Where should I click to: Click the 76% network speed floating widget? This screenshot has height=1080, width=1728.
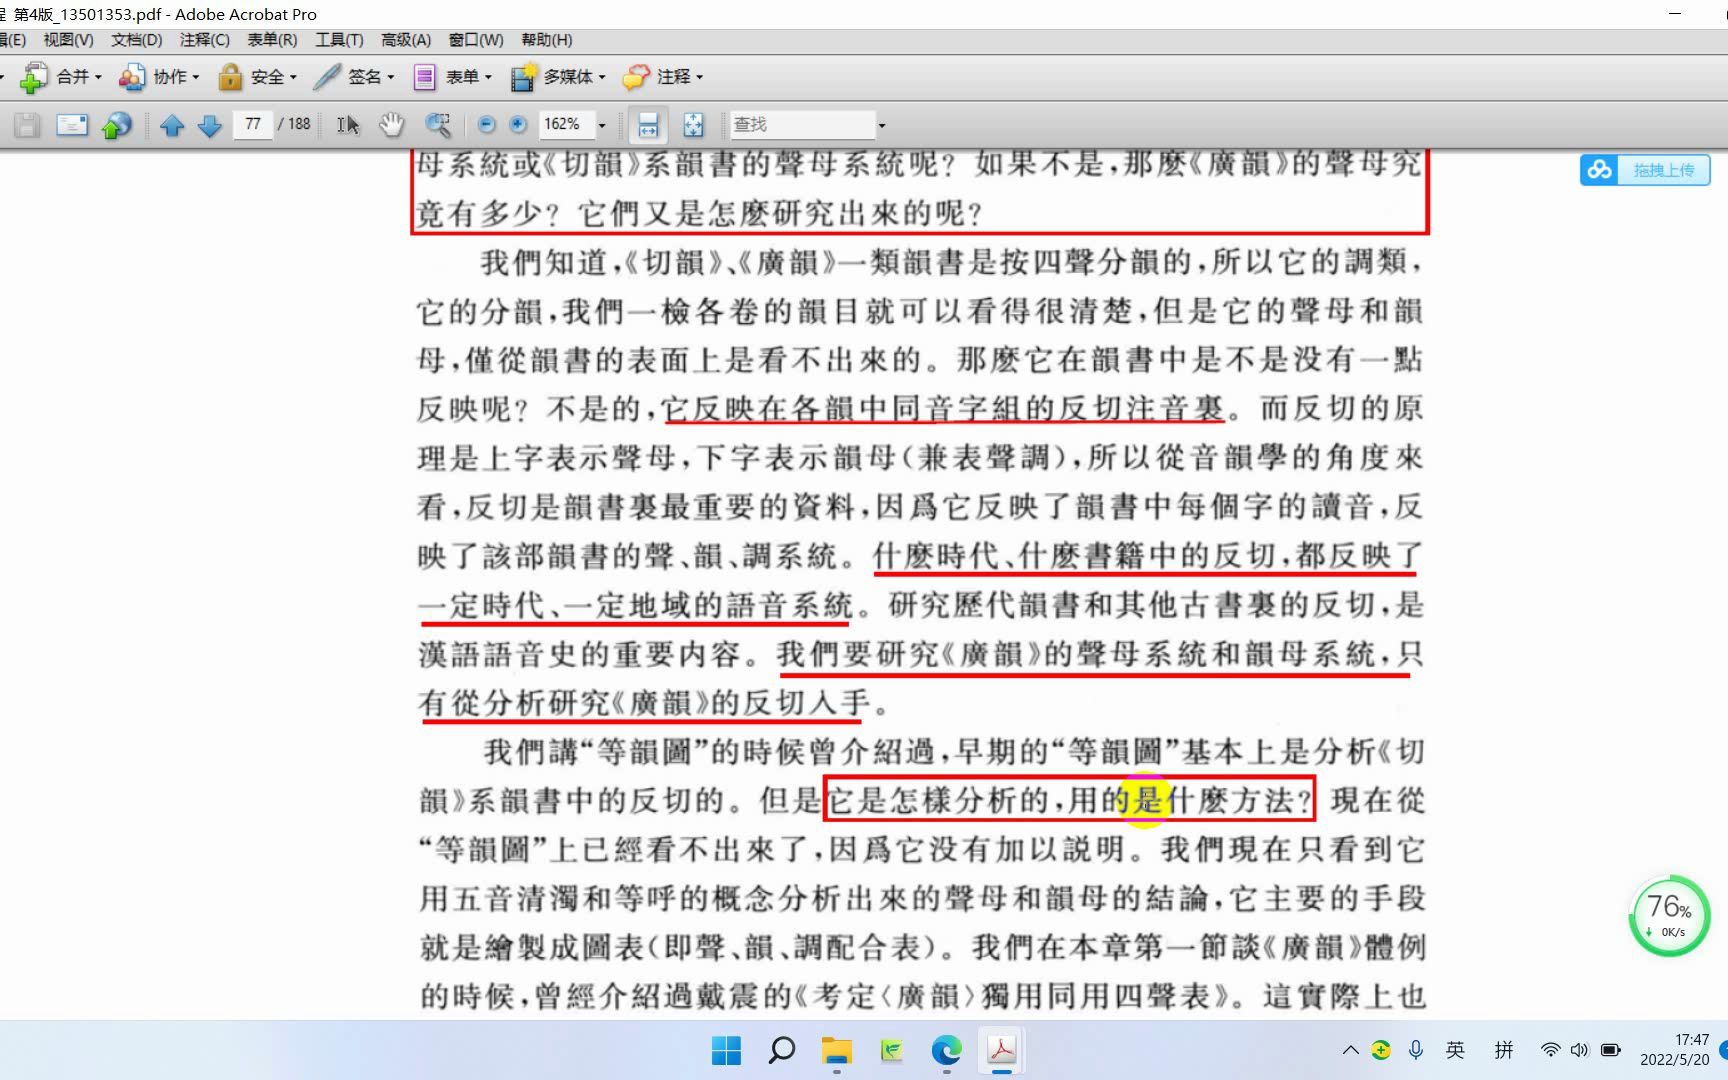[1669, 916]
